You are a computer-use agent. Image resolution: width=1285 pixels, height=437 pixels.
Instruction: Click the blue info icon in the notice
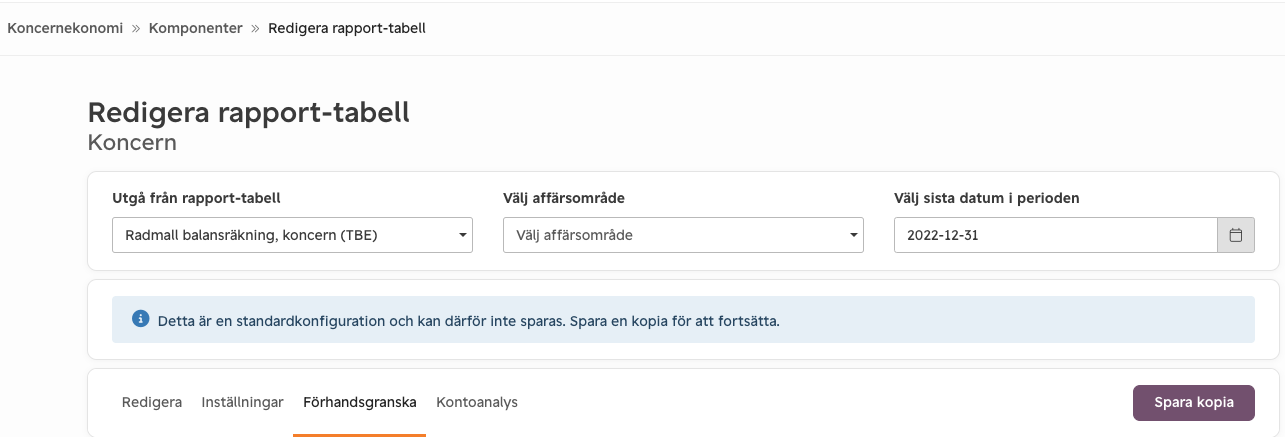point(140,320)
